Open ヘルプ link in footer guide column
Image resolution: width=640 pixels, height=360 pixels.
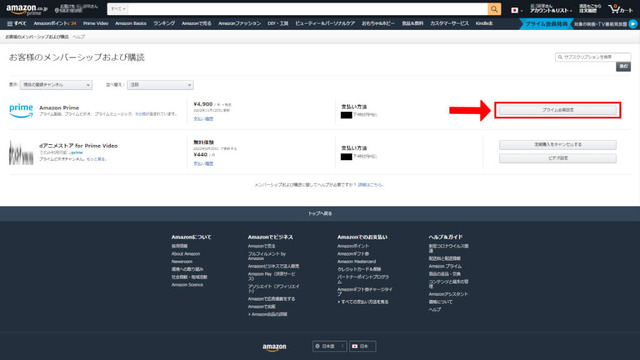(x=435, y=310)
